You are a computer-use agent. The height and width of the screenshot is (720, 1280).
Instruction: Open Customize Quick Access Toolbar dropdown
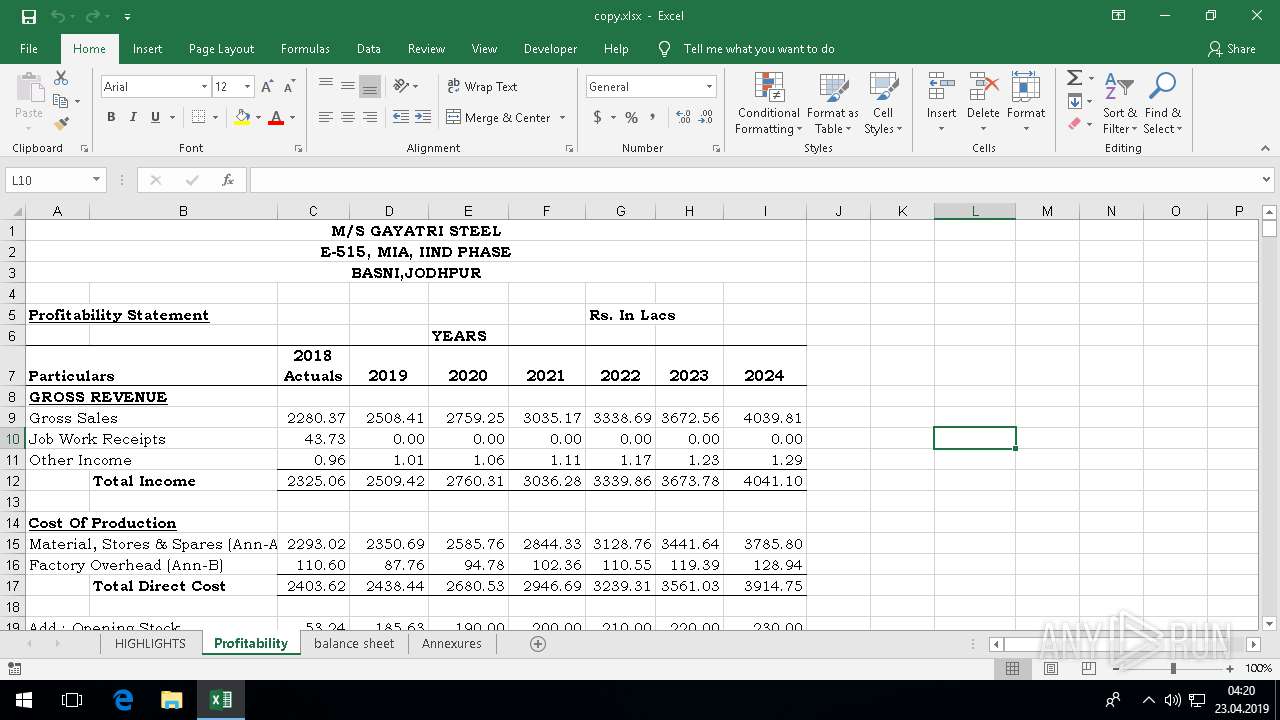coord(127,17)
